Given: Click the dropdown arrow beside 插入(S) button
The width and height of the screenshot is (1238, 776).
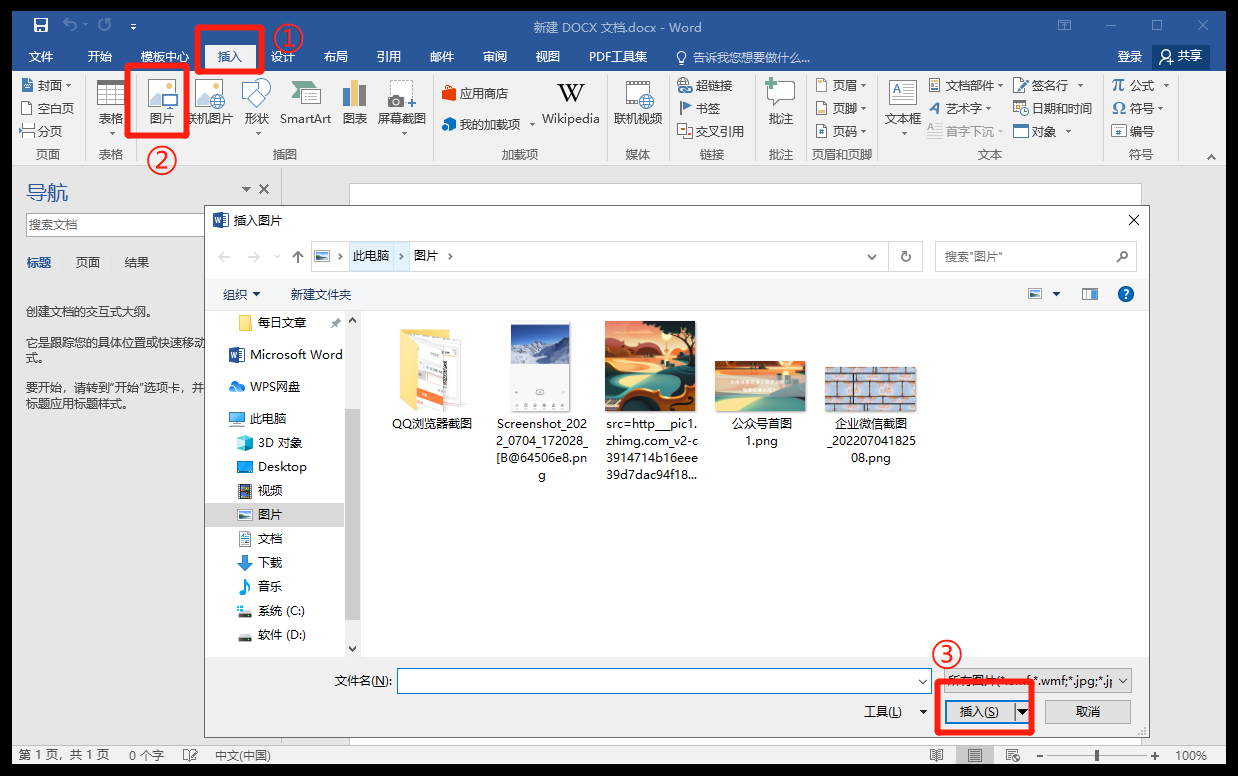Looking at the screenshot, I should click(x=1022, y=712).
